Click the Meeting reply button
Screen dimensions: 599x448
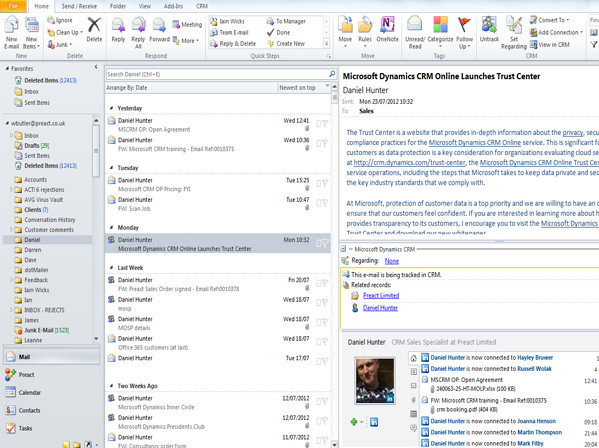187,24
